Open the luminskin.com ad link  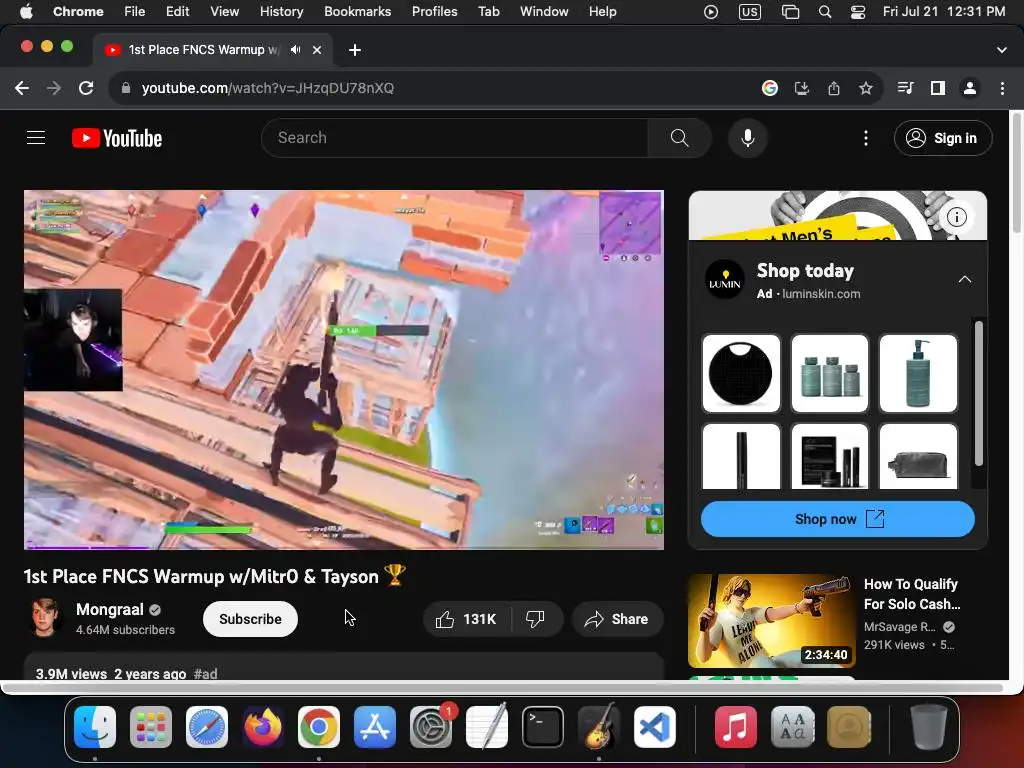(x=821, y=294)
